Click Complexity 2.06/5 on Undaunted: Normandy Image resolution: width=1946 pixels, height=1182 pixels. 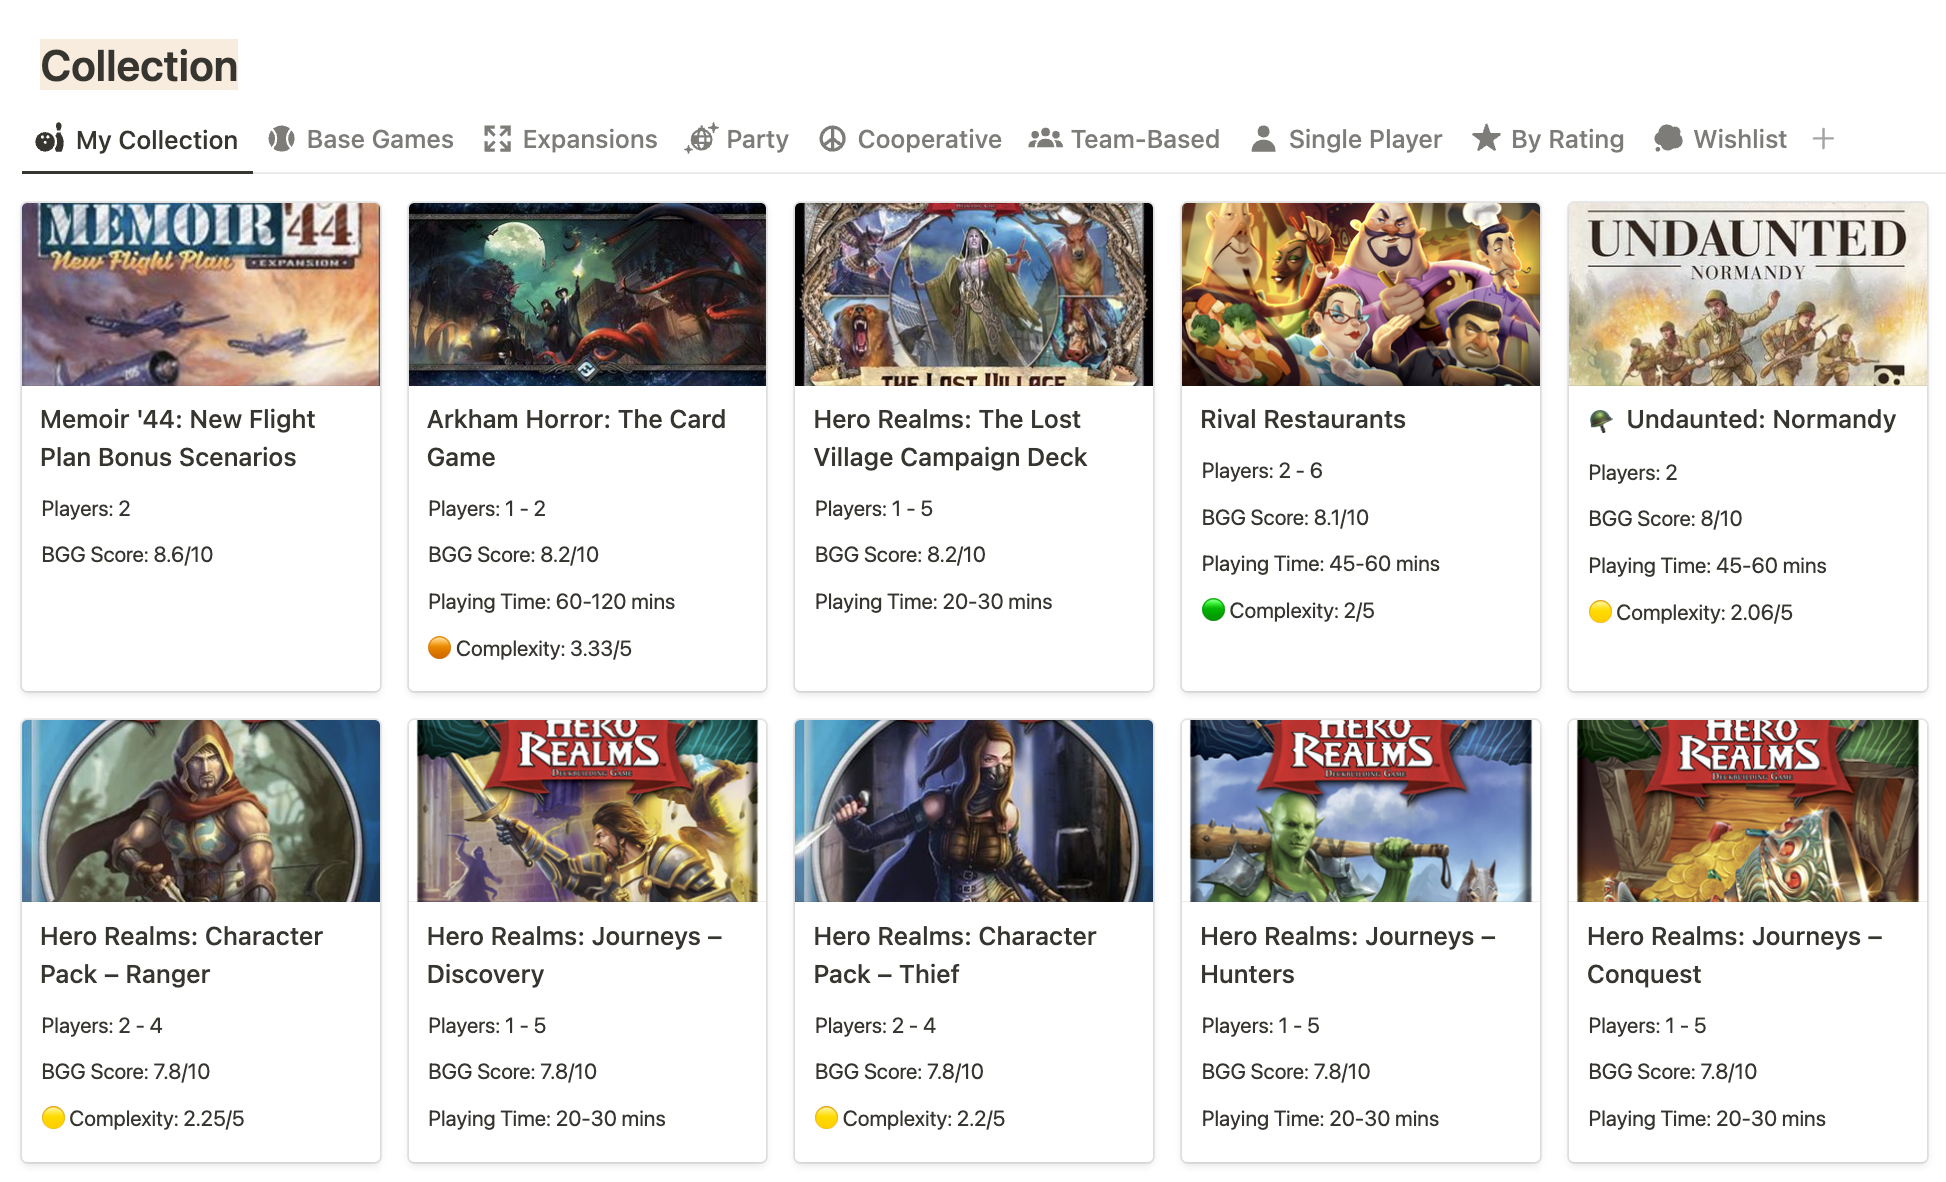(1704, 612)
